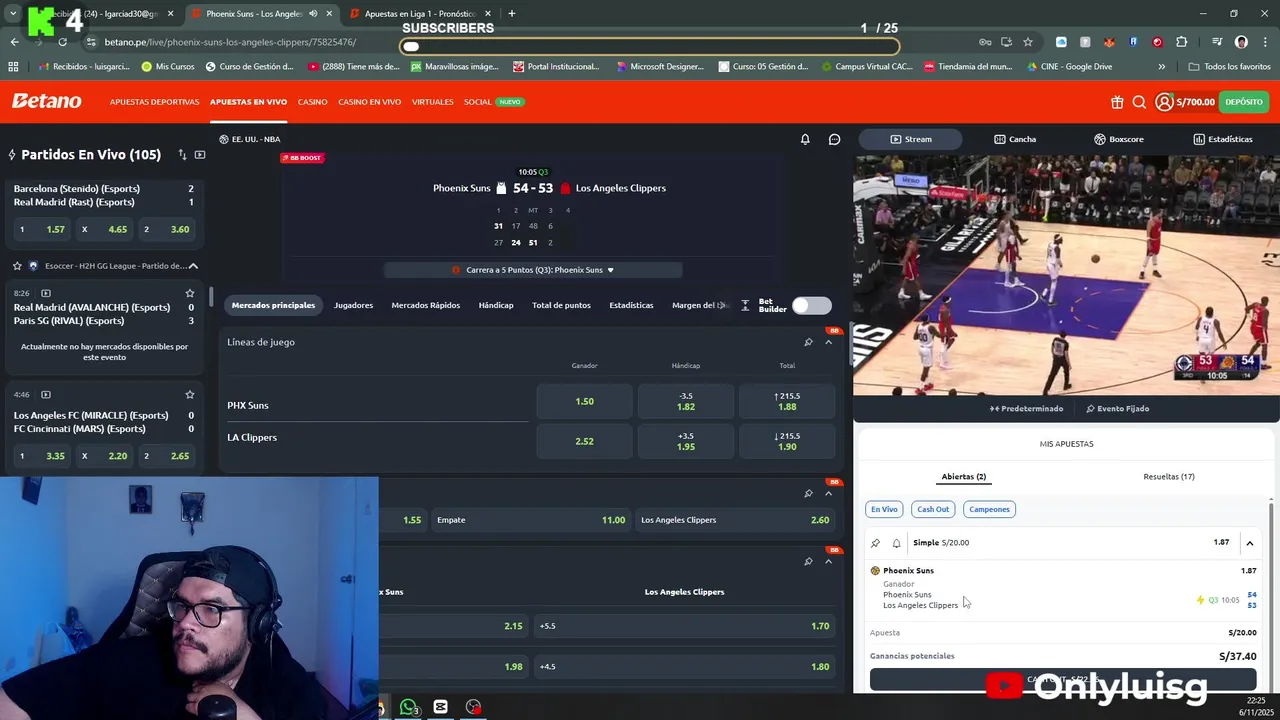Viewport: 1280px width, 720px height.
Task: Click the stream filter icon beside Partidos En Vivo
Action: (x=200, y=155)
